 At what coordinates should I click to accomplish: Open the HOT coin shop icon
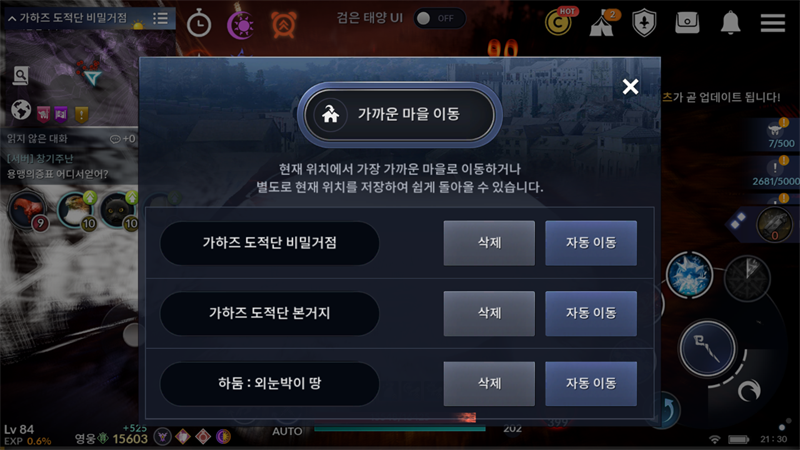click(x=560, y=21)
